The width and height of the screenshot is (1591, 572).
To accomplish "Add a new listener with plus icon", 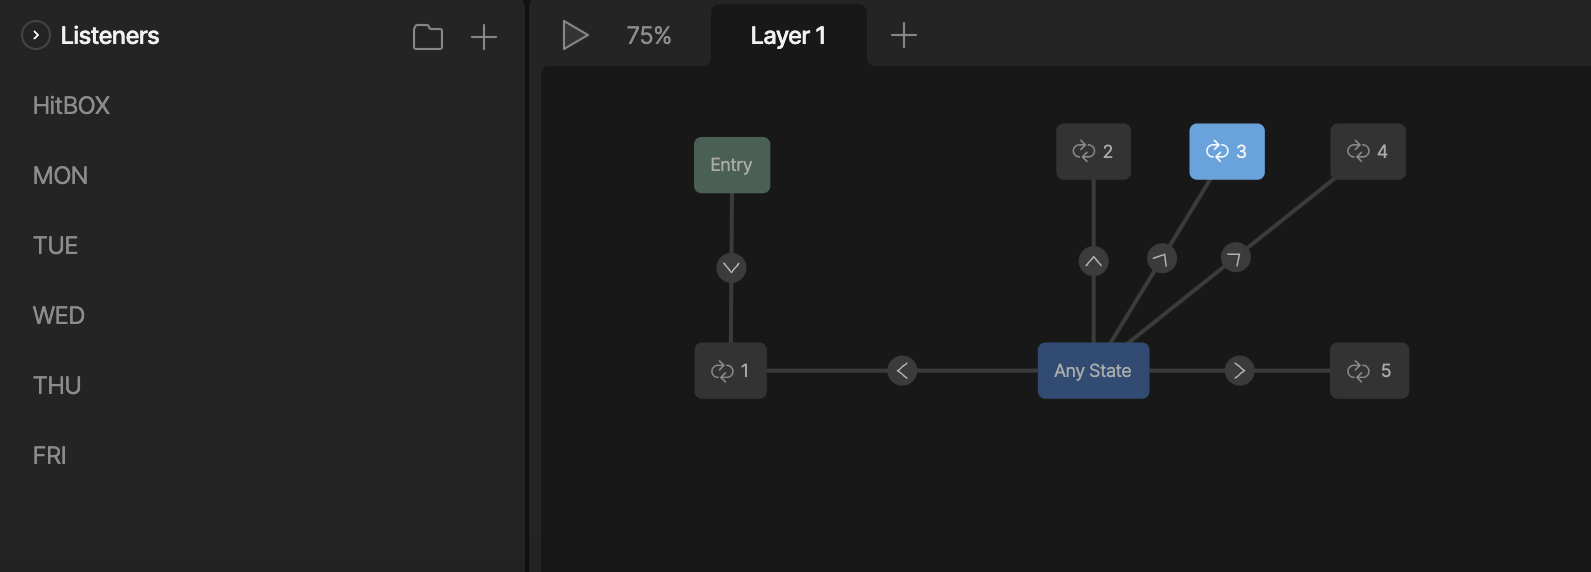I will click(x=484, y=37).
